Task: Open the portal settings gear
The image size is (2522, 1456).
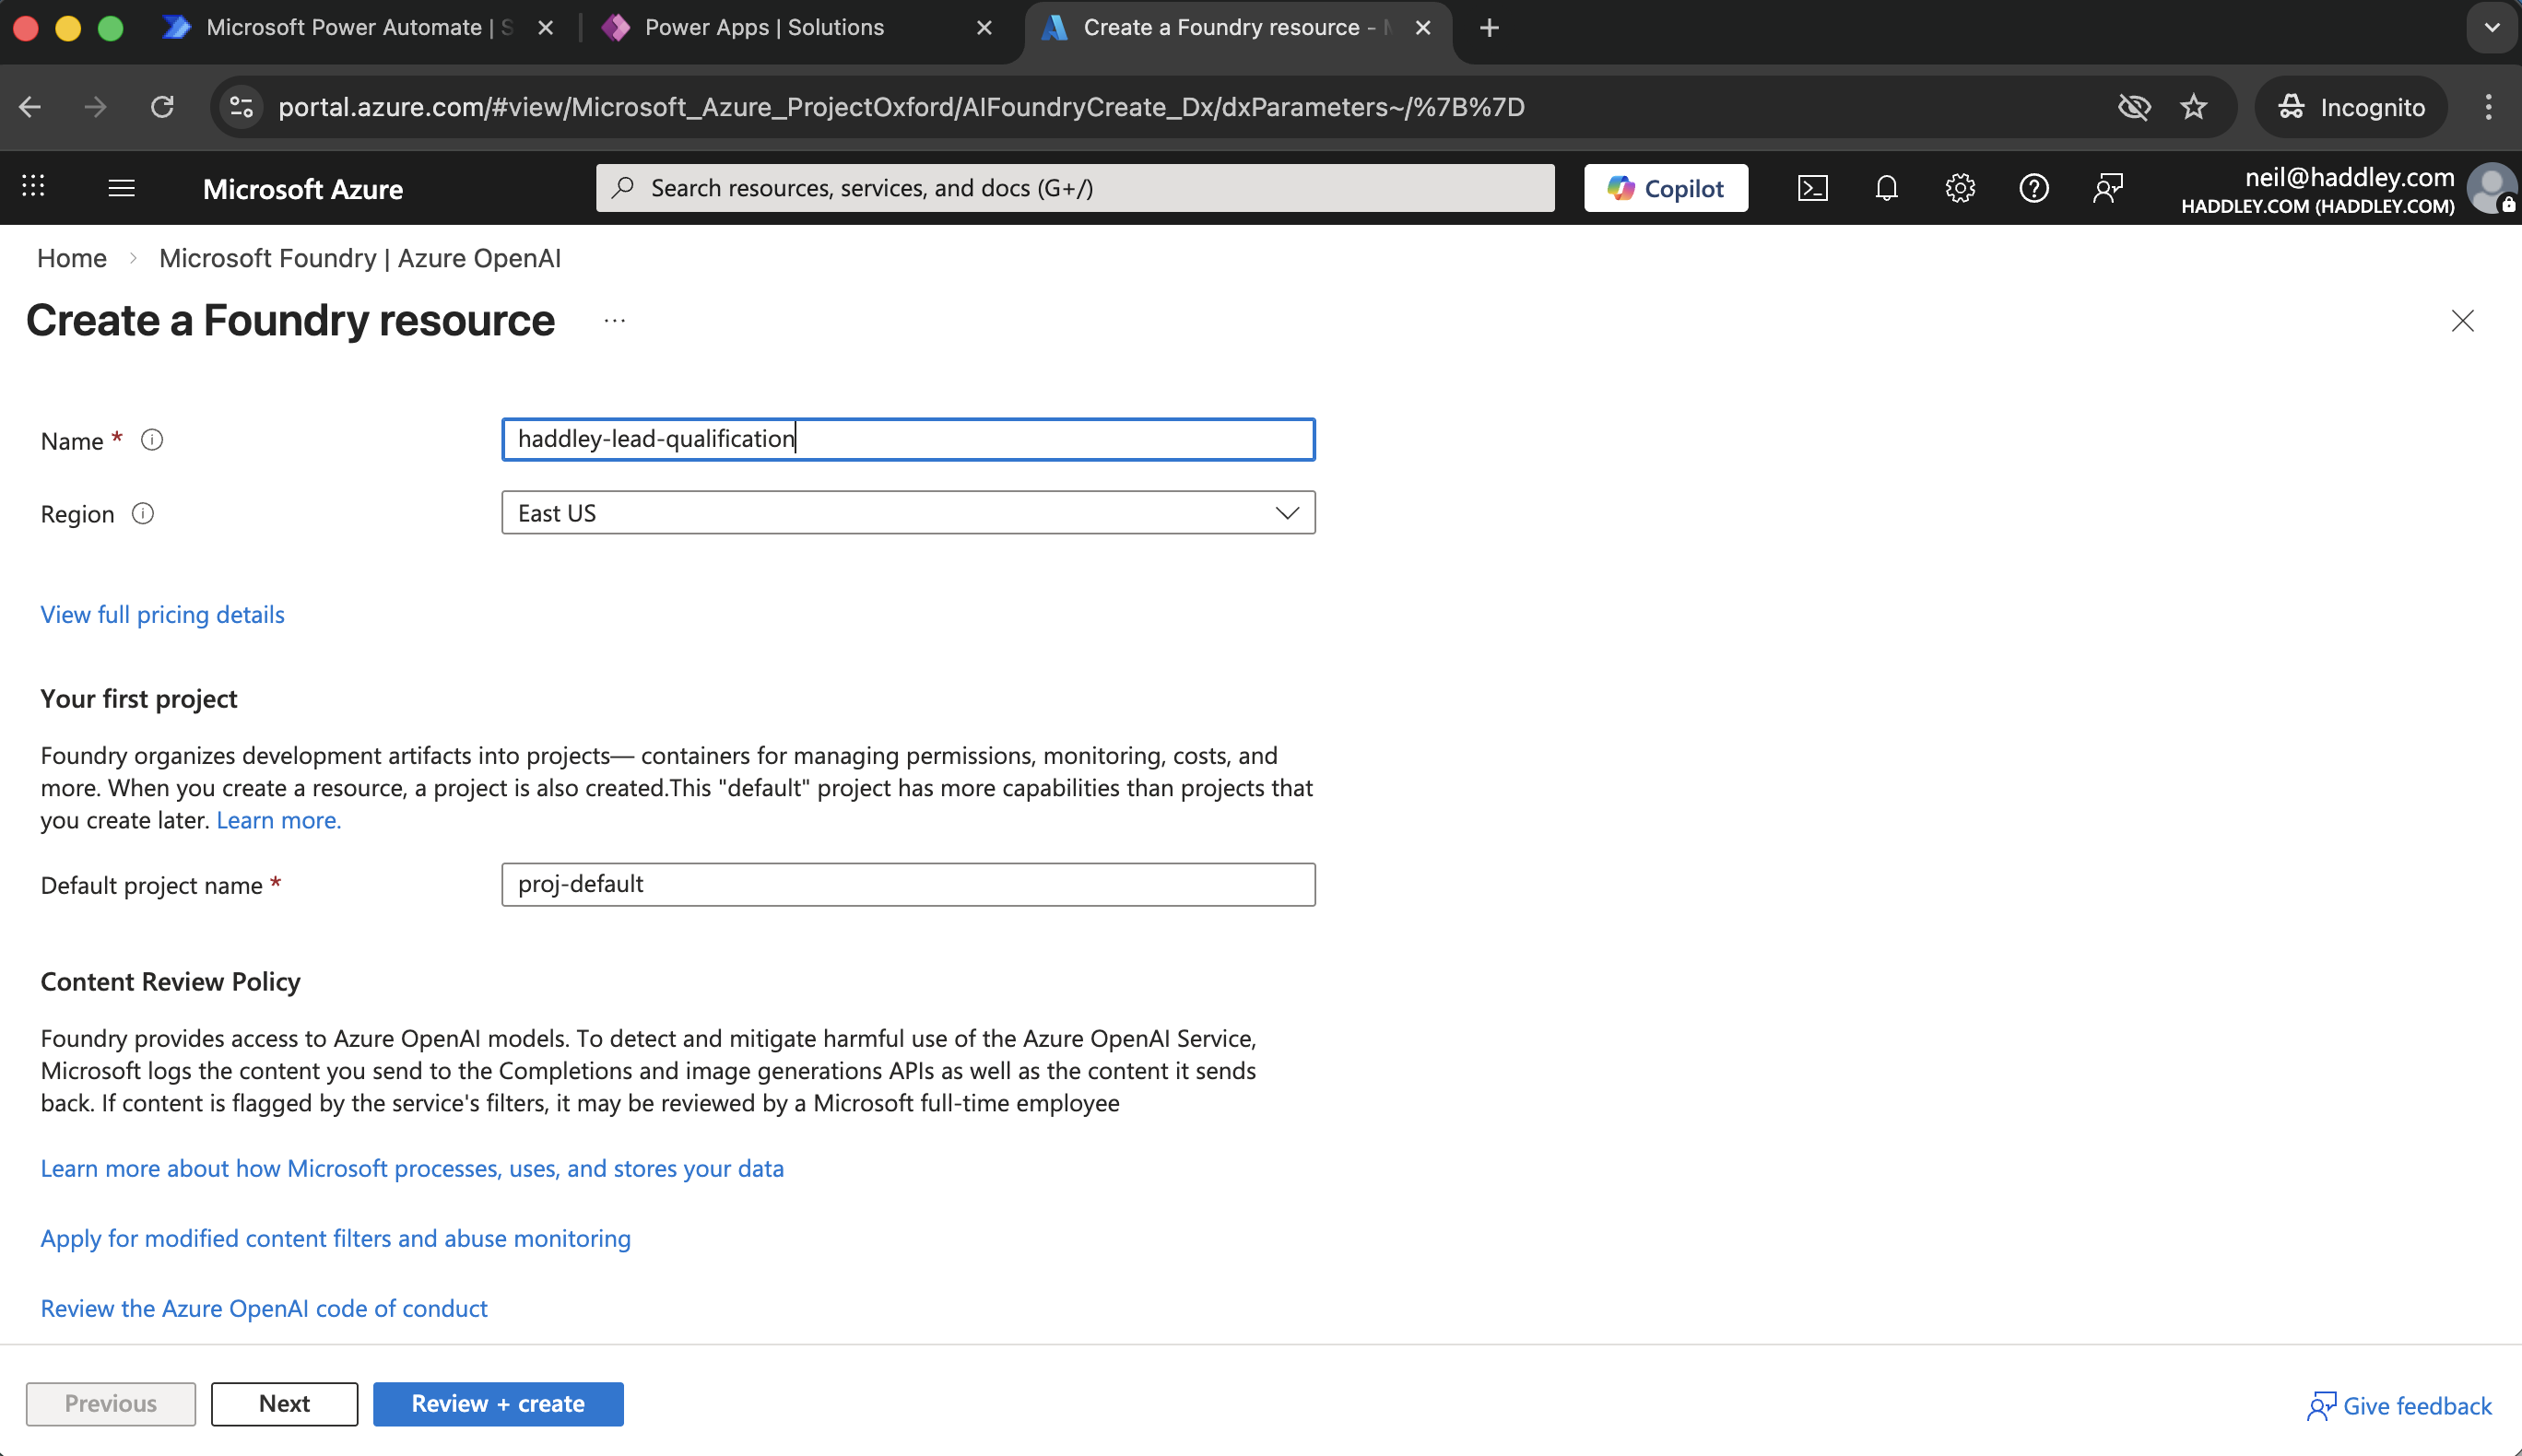Action: click(x=1959, y=187)
